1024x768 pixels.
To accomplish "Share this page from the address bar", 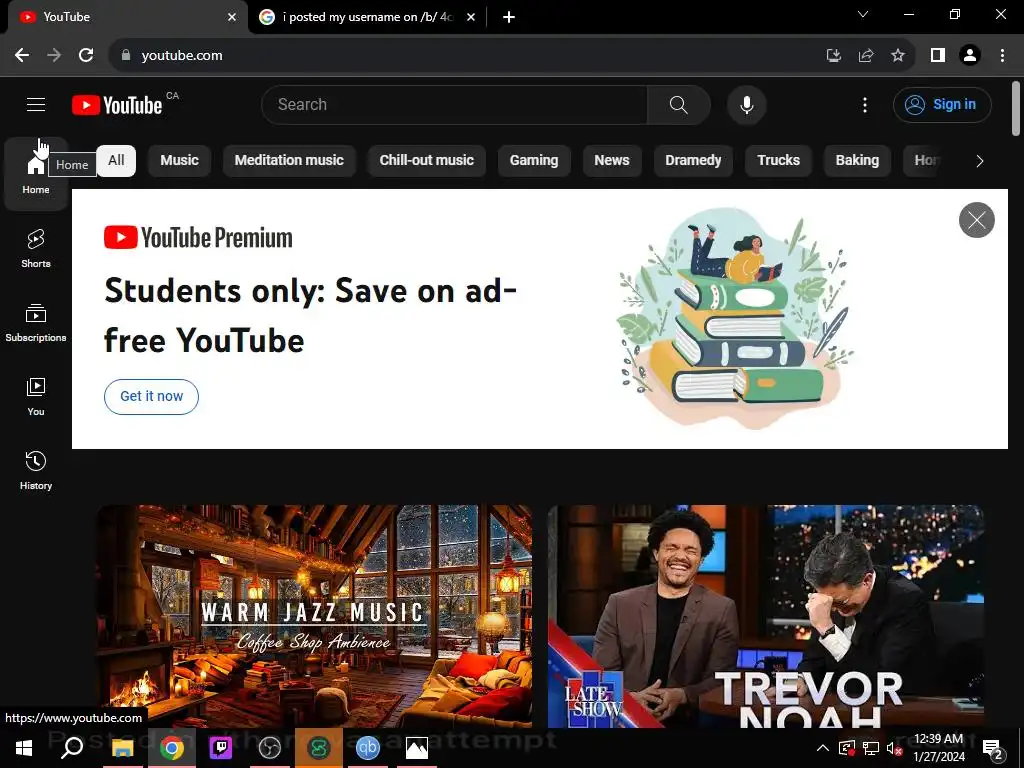I will pos(866,56).
